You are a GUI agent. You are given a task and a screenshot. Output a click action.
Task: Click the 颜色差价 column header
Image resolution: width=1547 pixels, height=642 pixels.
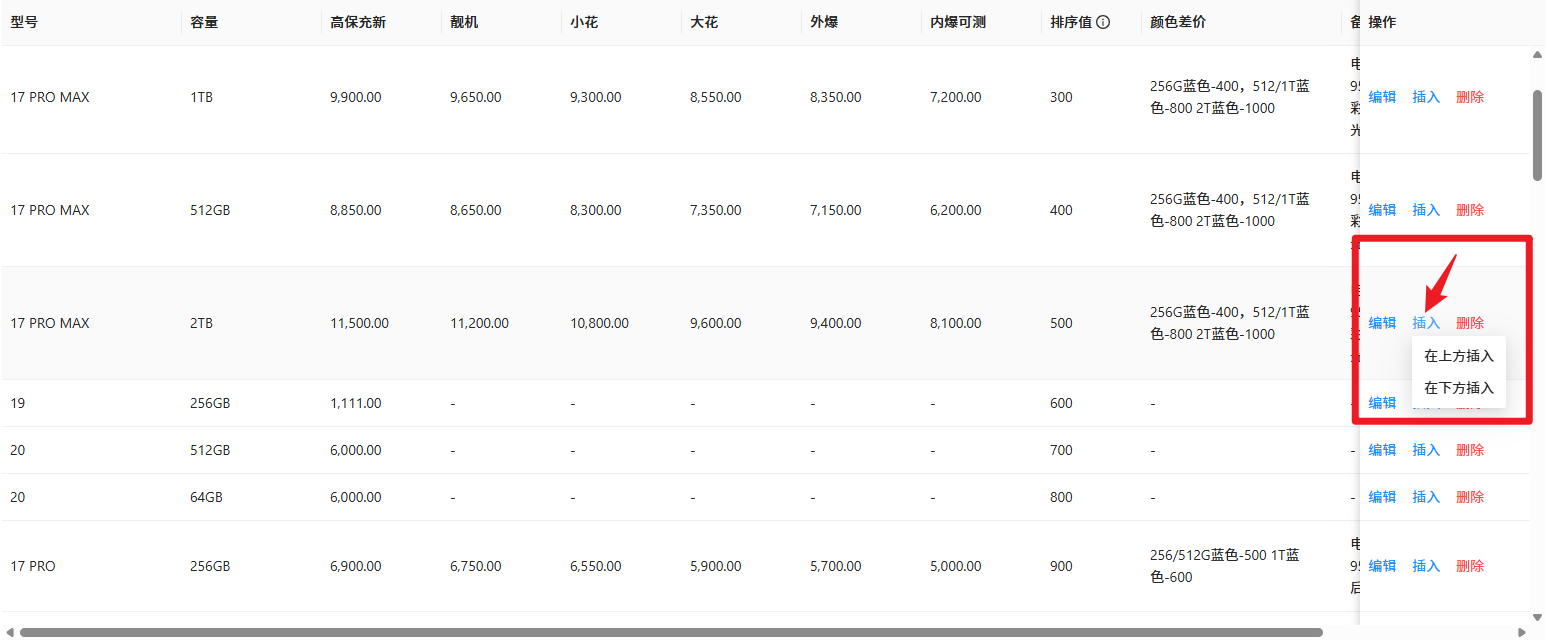(x=1178, y=22)
